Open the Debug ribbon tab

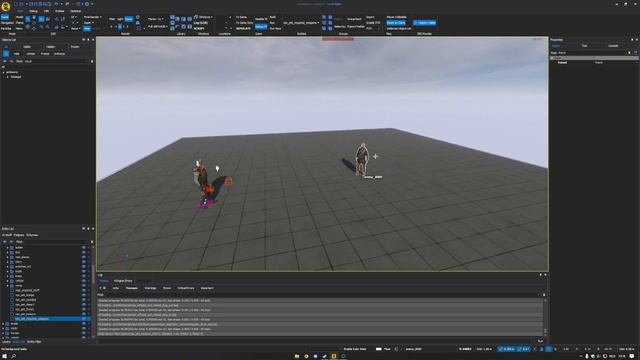[33, 11]
